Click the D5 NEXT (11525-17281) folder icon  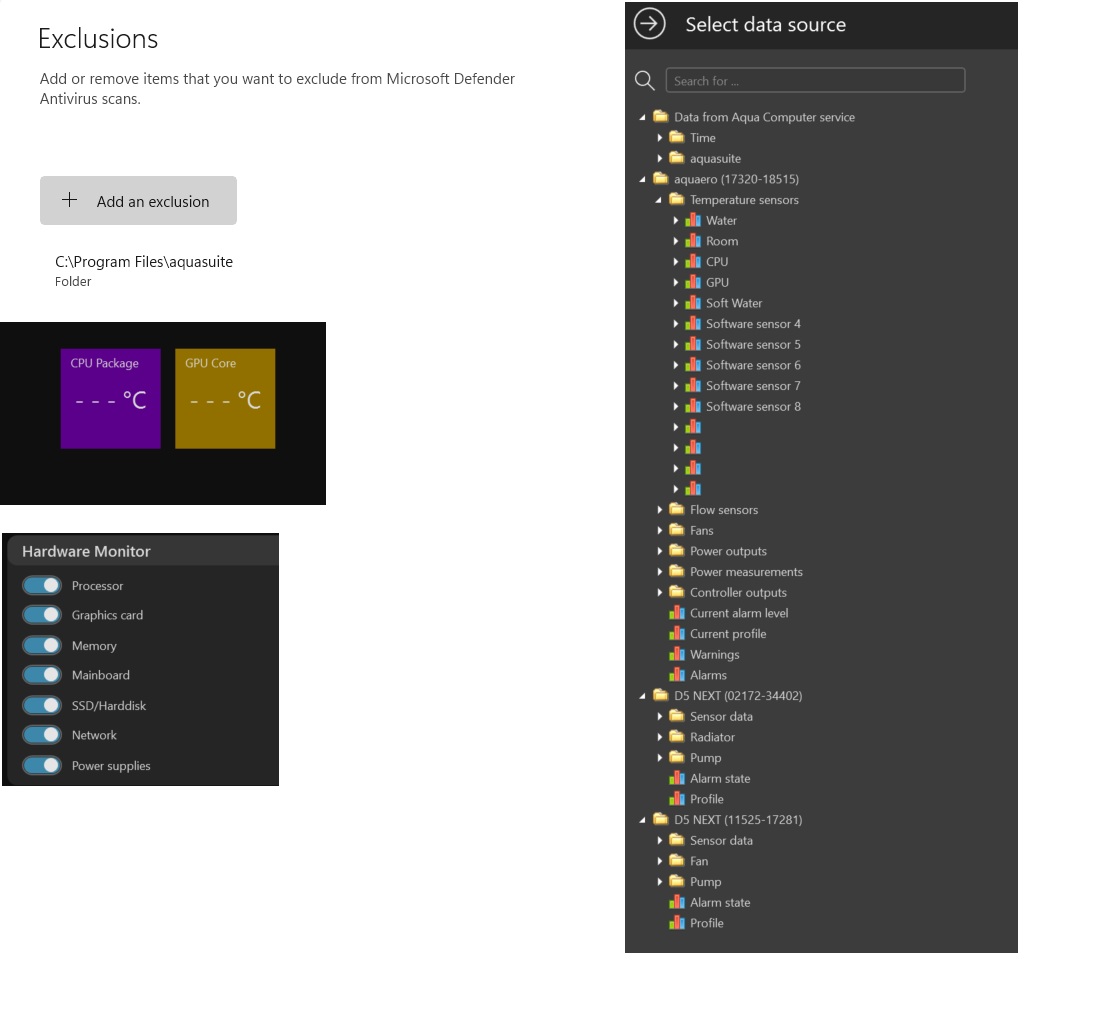pos(661,818)
